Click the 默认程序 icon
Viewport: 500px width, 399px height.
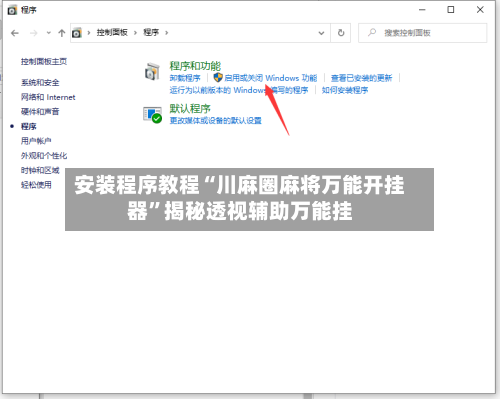[152, 115]
